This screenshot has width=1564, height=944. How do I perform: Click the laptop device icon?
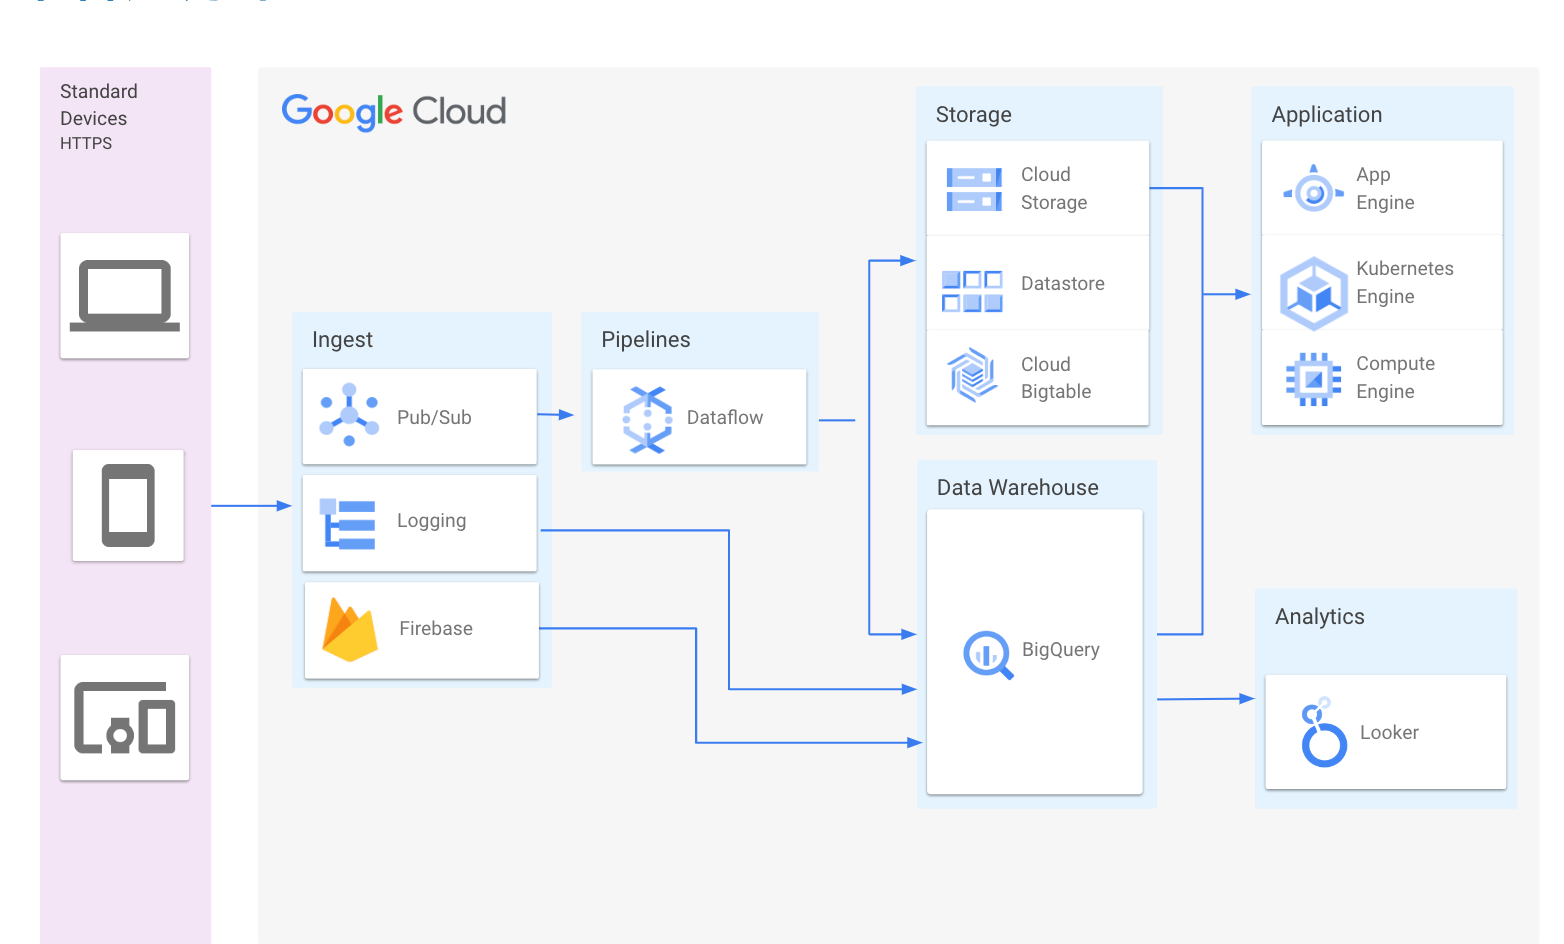[125, 296]
